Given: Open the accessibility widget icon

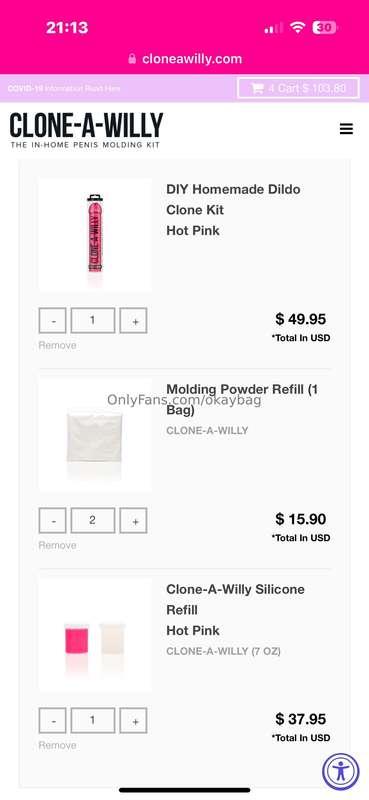Looking at the screenshot, I should 340,772.
